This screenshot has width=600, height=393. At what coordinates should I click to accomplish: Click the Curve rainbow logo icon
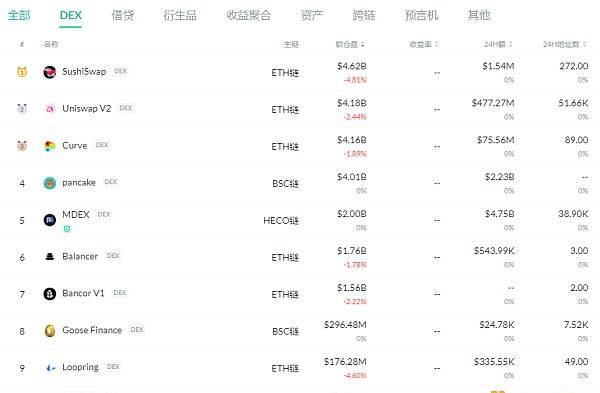click(50, 146)
